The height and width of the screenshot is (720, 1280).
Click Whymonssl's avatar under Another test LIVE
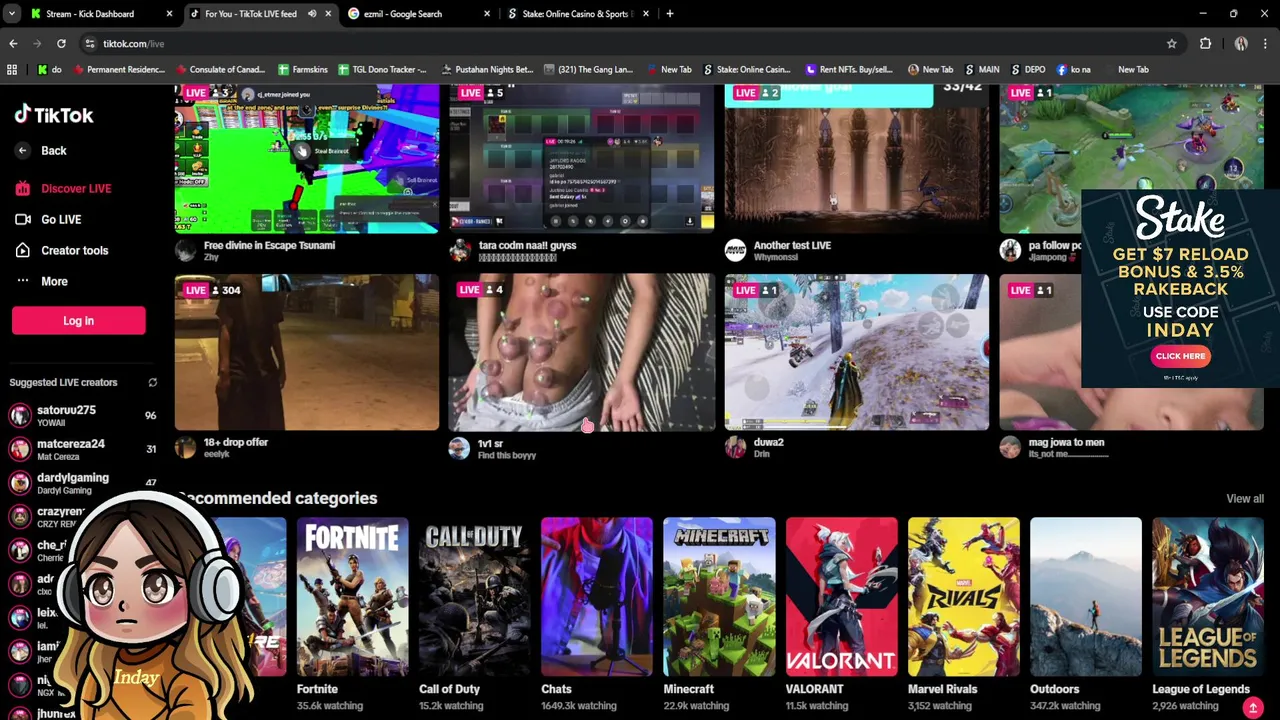[735, 250]
